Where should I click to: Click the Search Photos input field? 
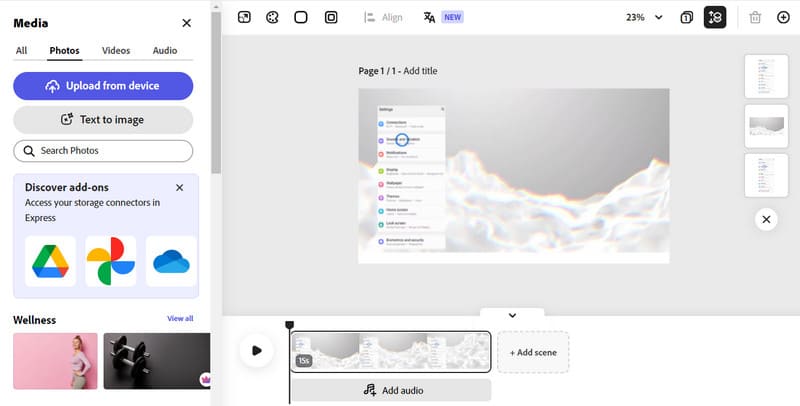tap(103, 151)
